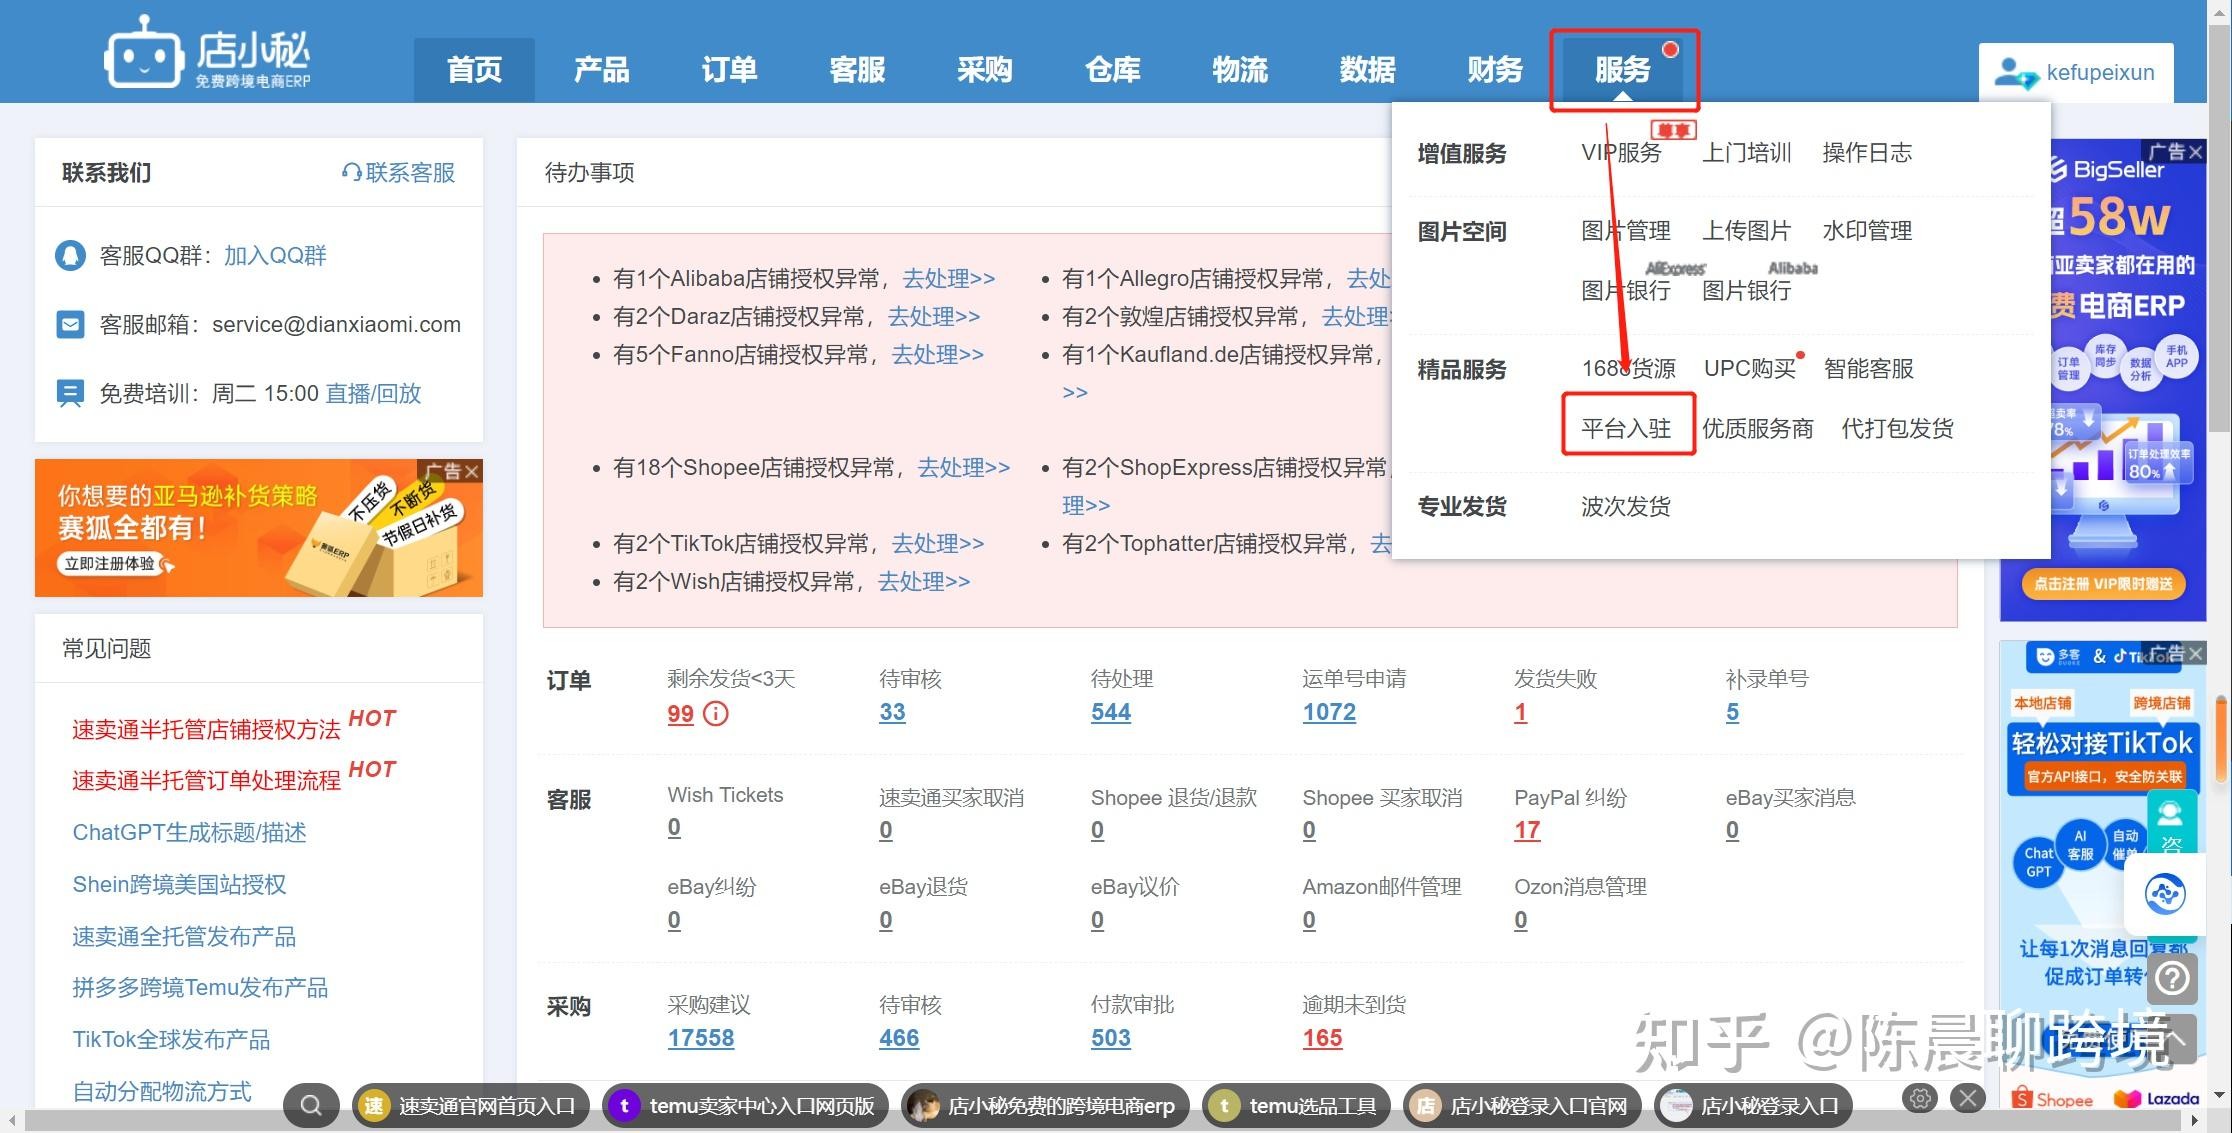This screenshot has width=2232, height=1133.
Task: Open Alibaba 图片银行 entry
Action: click(1746, 291)
